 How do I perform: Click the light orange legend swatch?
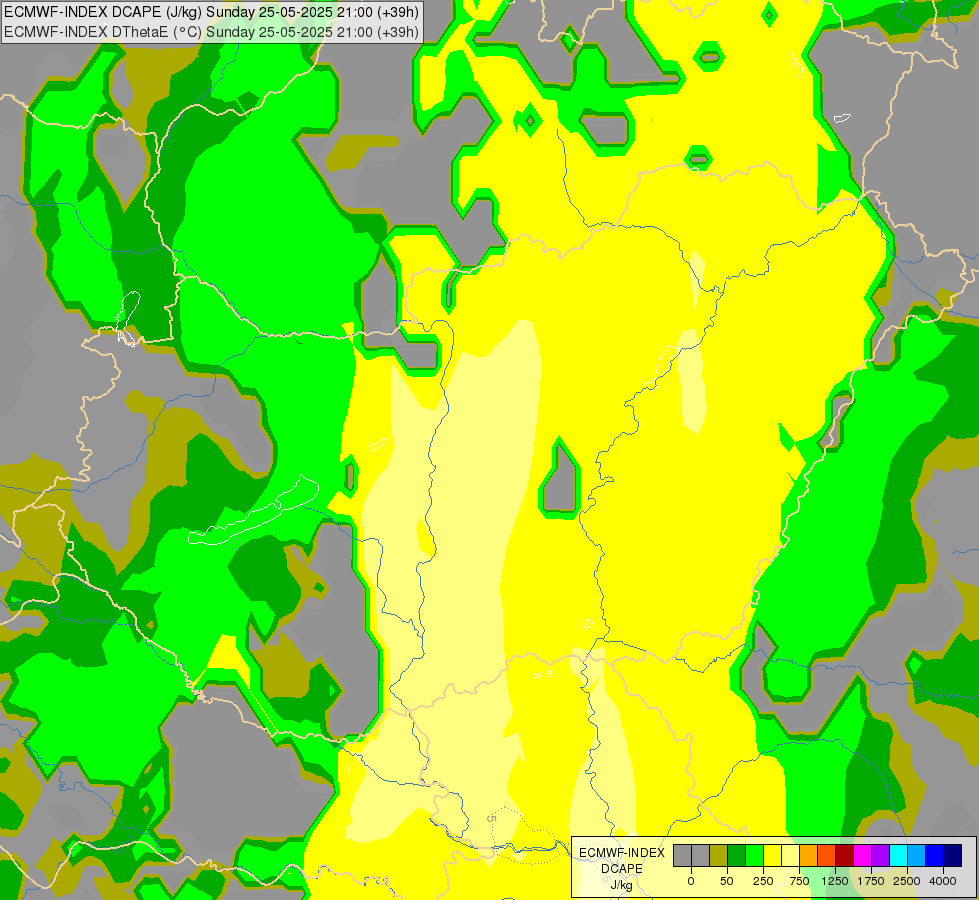click(x=809, y=855)
